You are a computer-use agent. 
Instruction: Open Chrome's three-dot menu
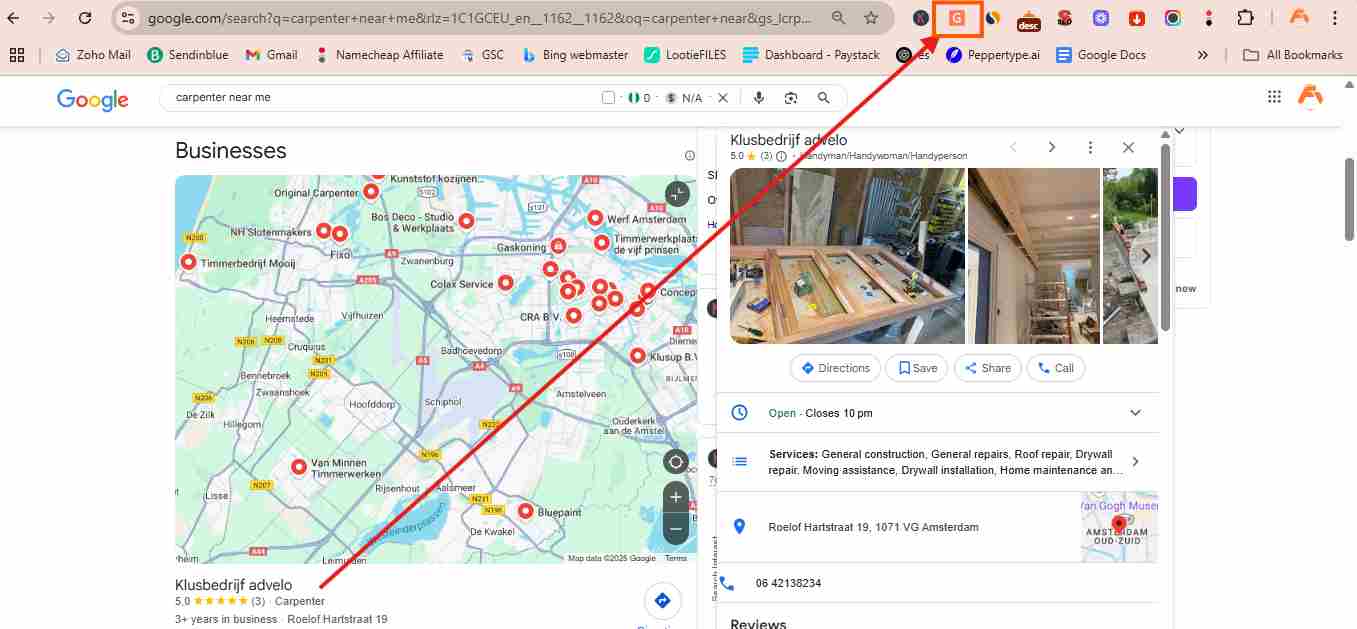pos(1336,18)
